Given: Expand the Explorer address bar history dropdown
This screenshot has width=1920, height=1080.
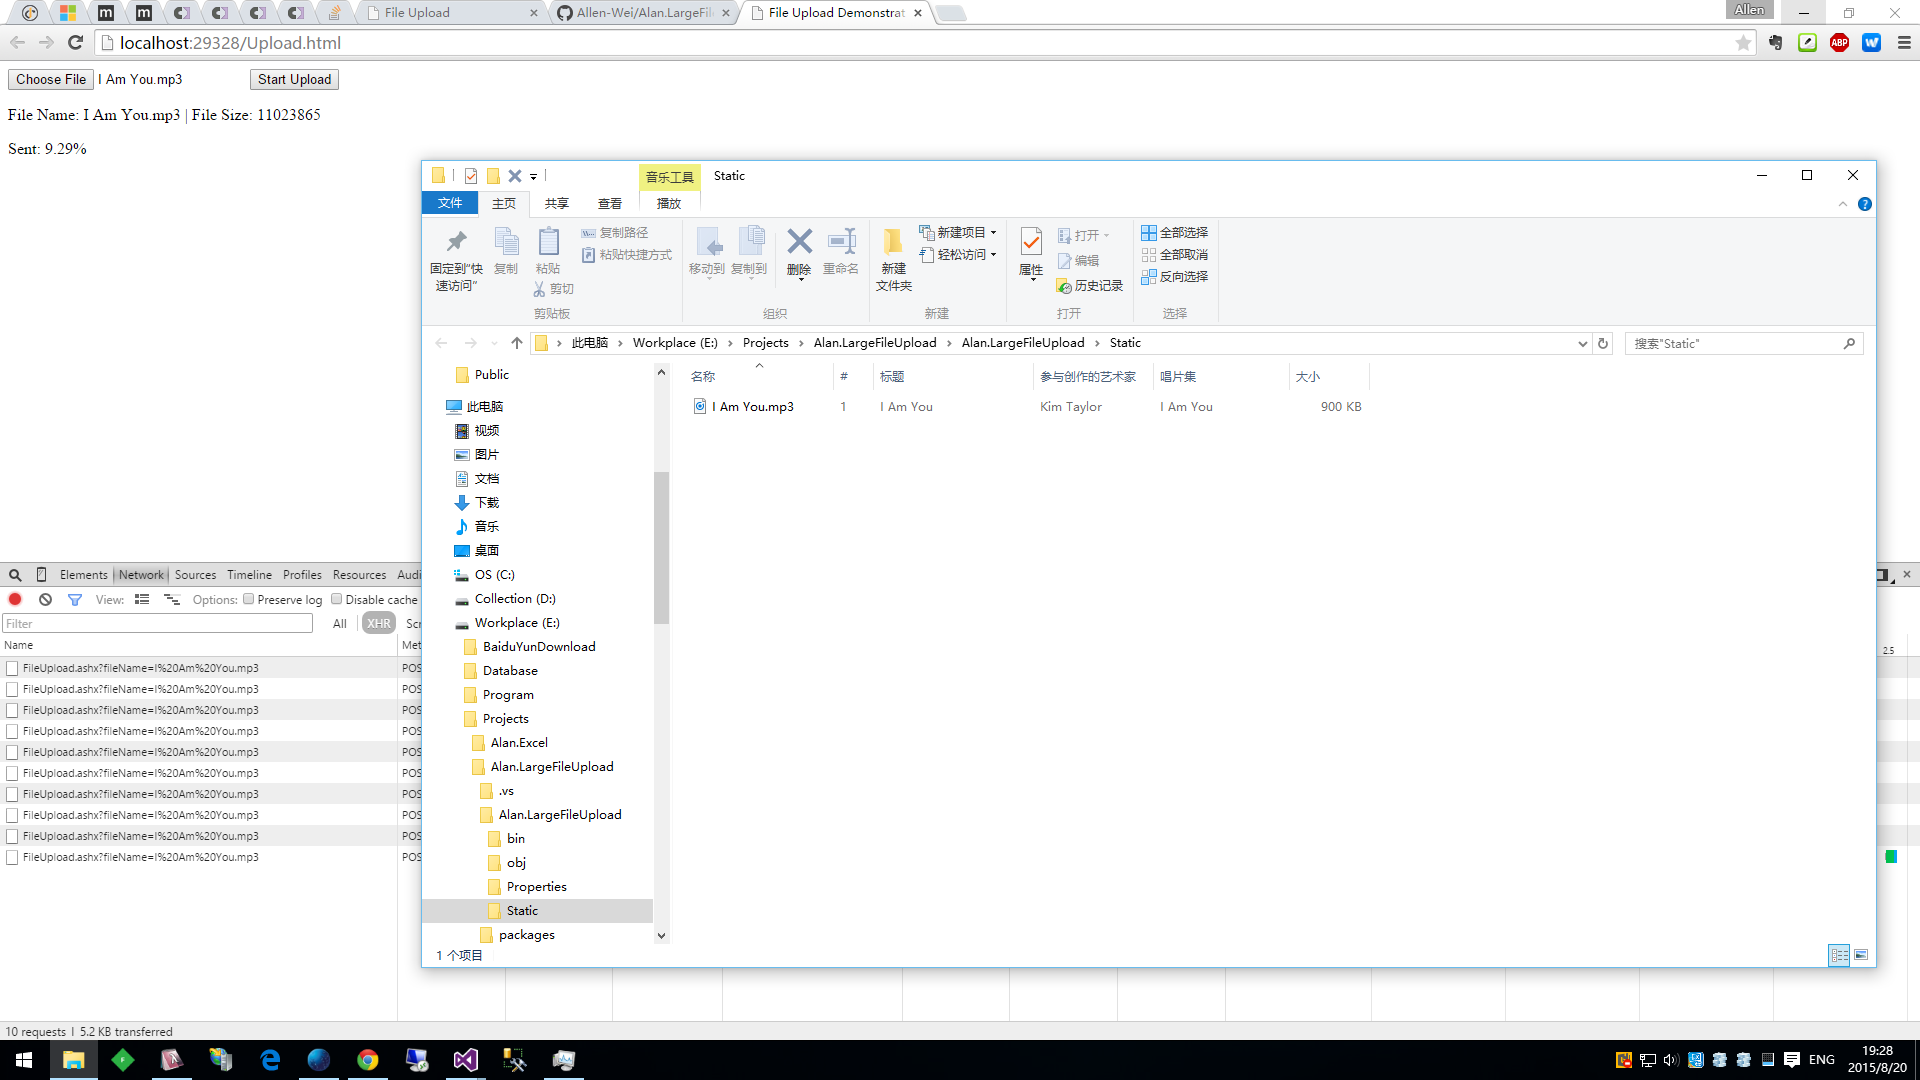Looking at the screenshot, I should point(1582,343).
